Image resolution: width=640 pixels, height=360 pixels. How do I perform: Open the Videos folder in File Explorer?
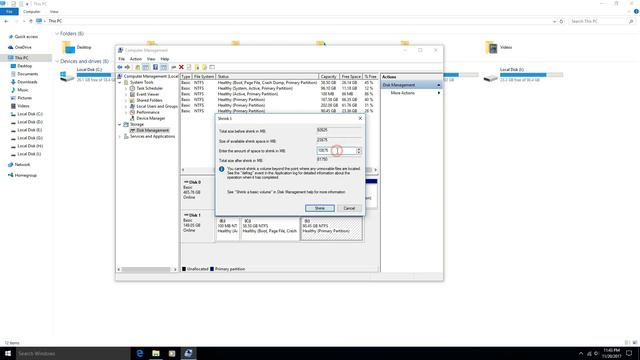(x=498, y=47)
